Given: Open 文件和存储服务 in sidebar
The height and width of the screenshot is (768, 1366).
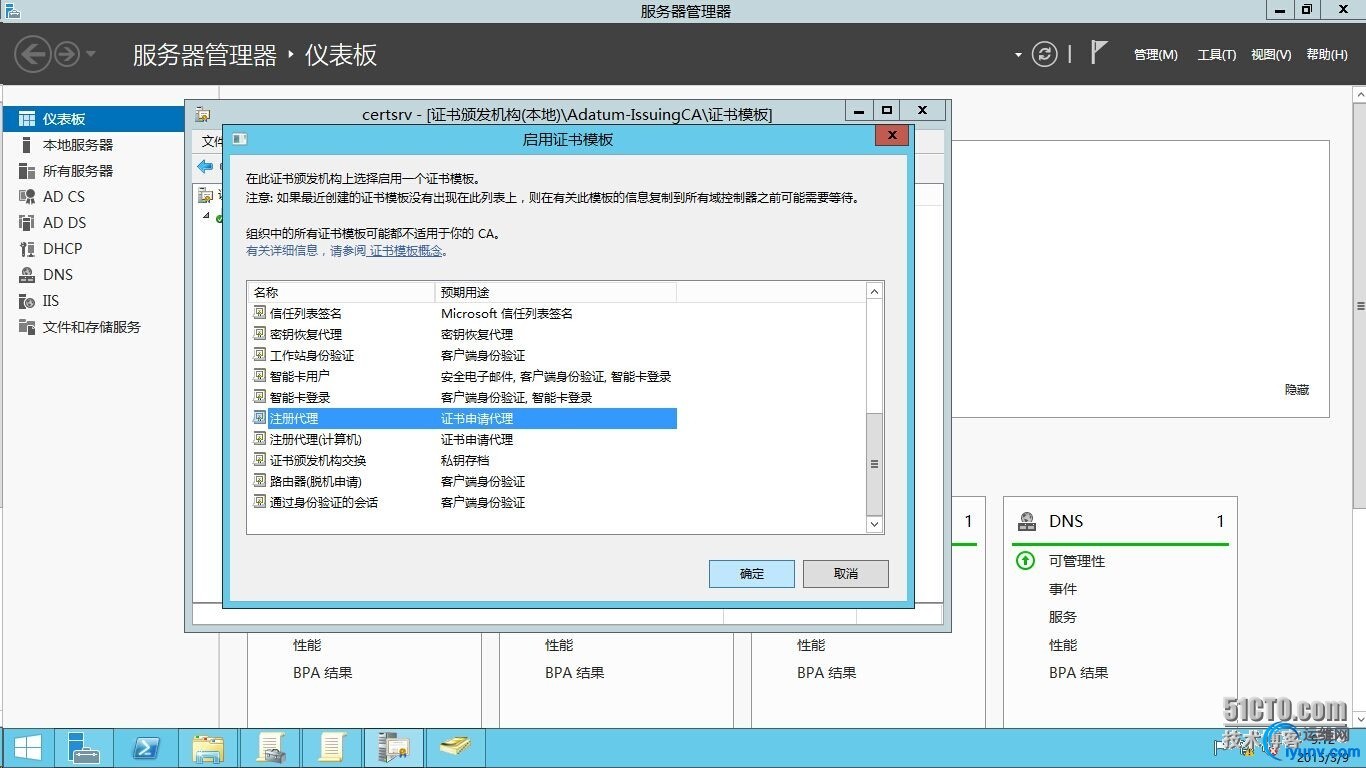Looking at the screenshot, I should click(94, 327).
